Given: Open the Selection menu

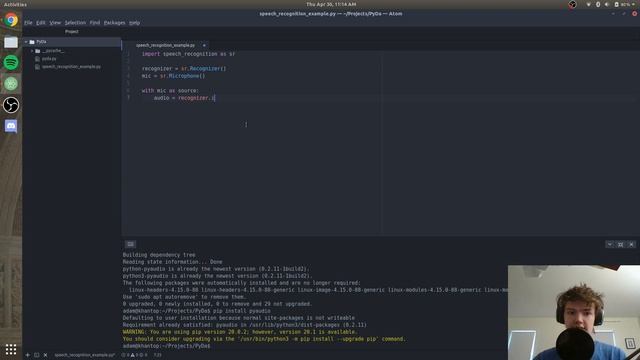Looking at the screenshot, I should pos(75,23).
